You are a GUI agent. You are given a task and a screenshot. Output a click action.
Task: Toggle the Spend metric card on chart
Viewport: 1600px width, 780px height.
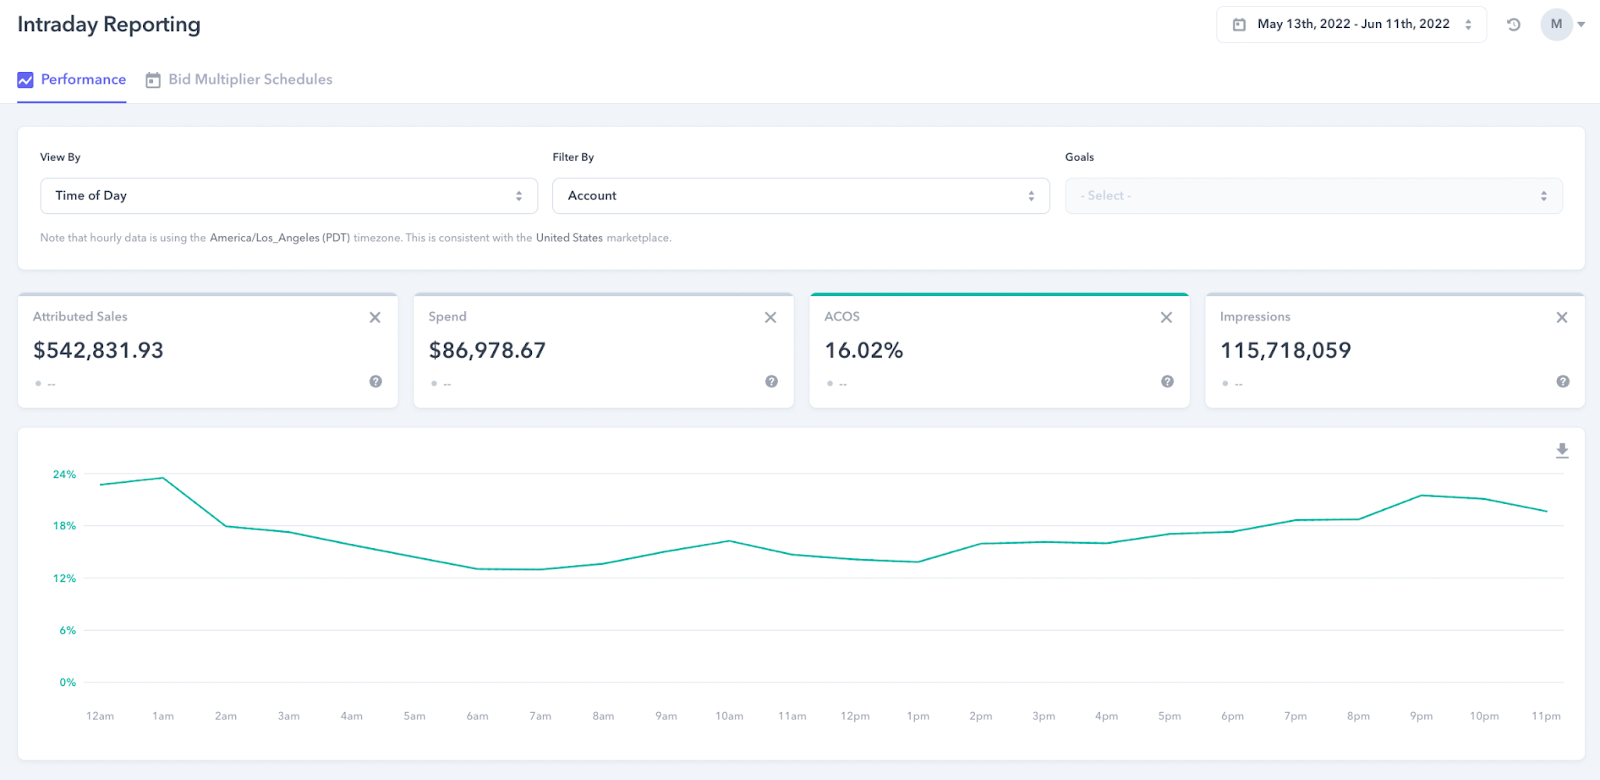pos(604,350)
